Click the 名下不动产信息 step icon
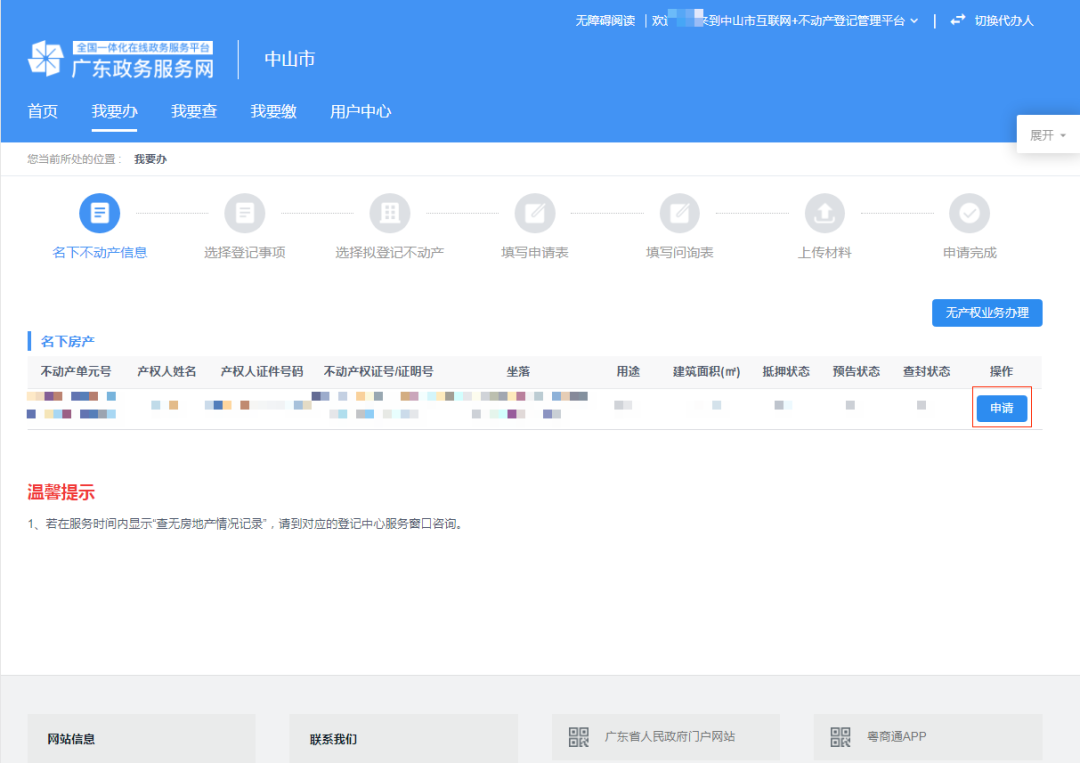Viewport: 1080px width, 763px height. [99, 213]
